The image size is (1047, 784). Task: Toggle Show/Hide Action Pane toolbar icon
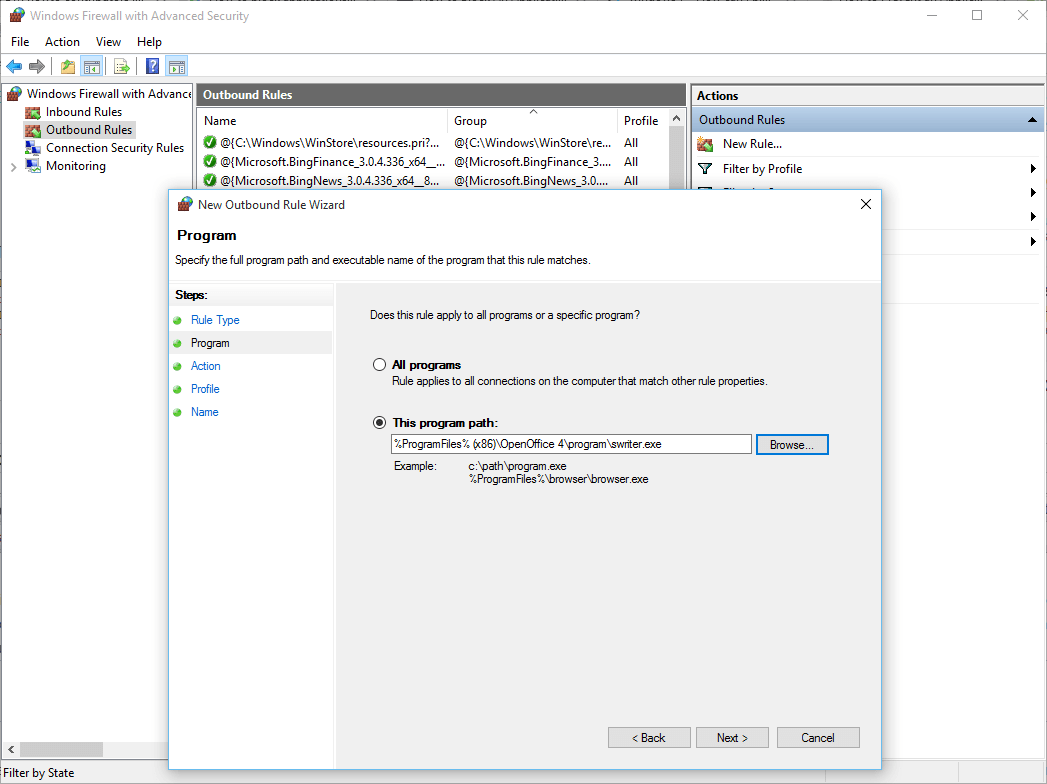(177, 67)
